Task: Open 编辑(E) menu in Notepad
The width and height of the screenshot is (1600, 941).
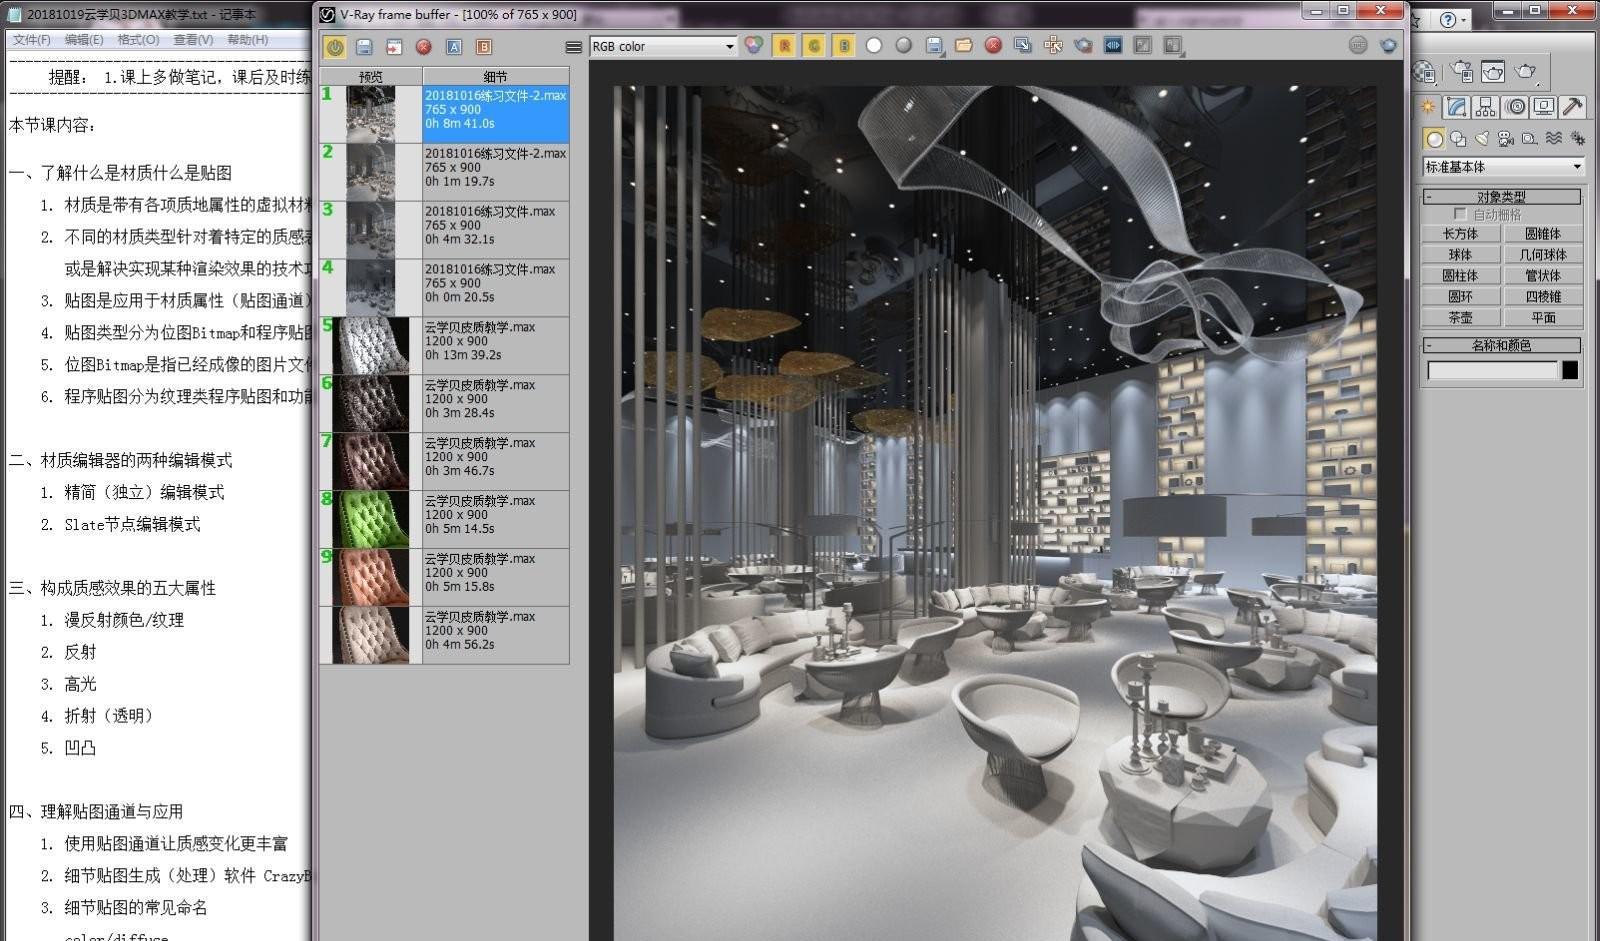Action: pyautogui.click(x=84, y=40)
